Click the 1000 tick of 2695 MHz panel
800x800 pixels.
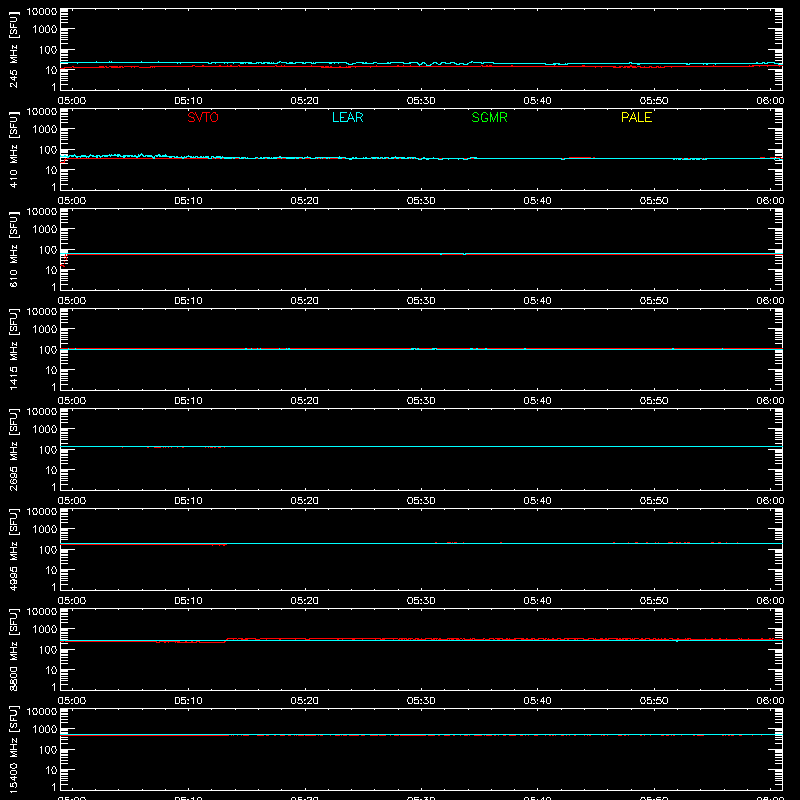point(45,429)
